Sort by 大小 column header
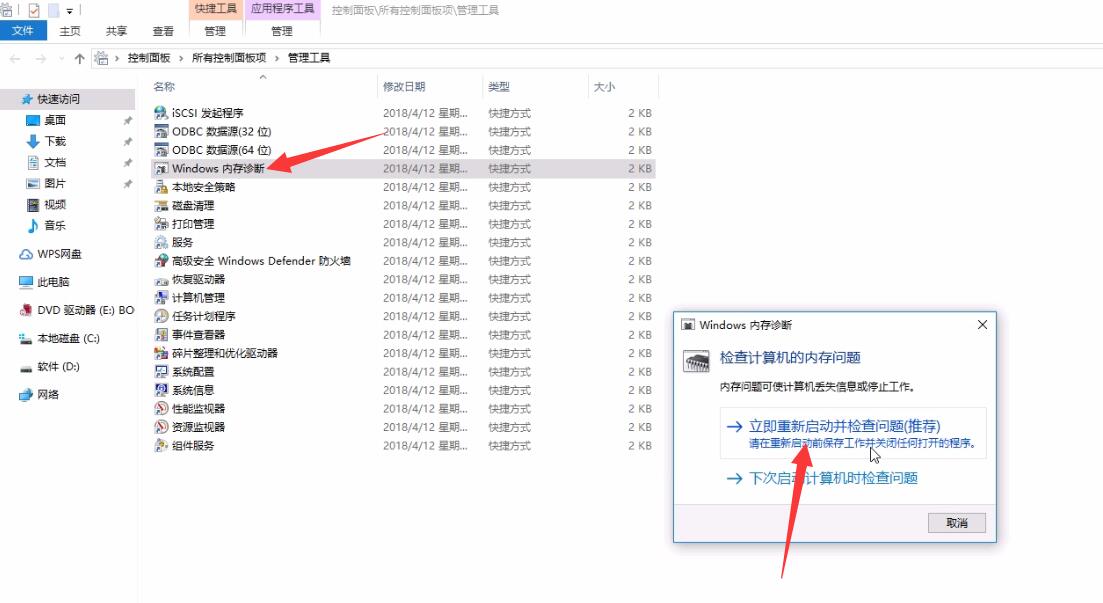Viewport: 1103px width, 603px height. (x=623, y=87)
